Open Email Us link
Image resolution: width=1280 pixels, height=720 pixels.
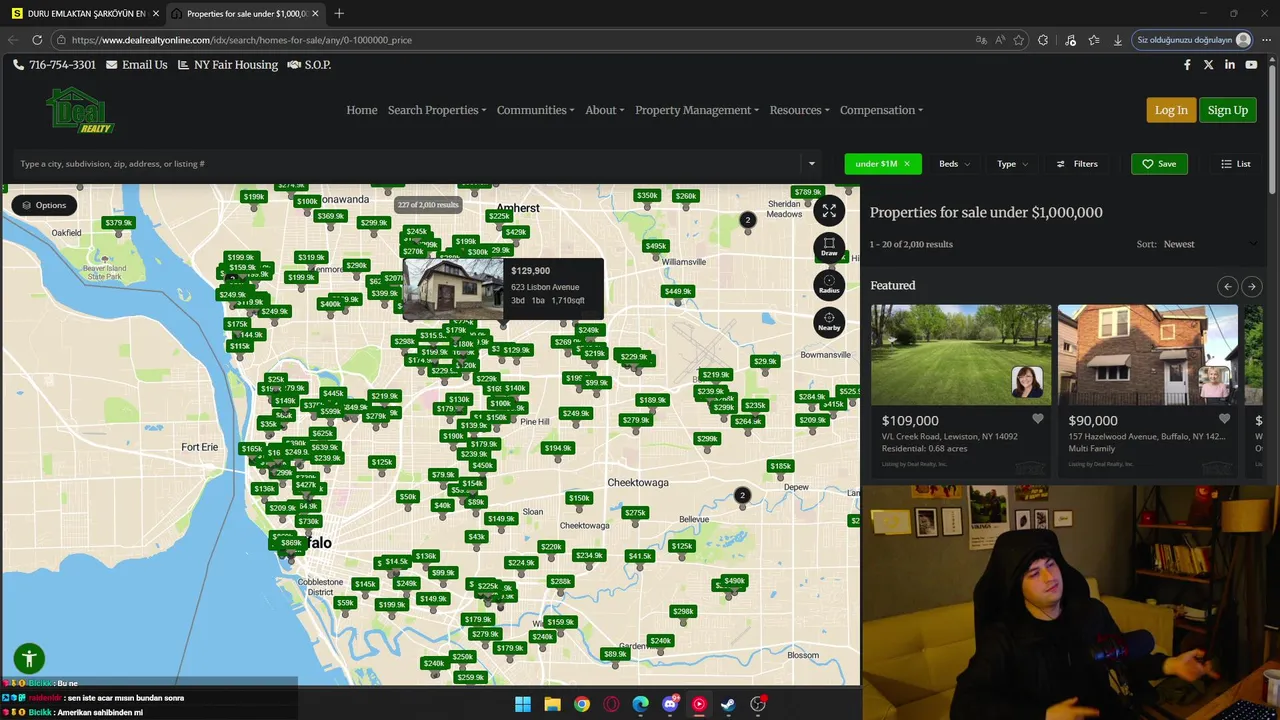click(137, 65)
